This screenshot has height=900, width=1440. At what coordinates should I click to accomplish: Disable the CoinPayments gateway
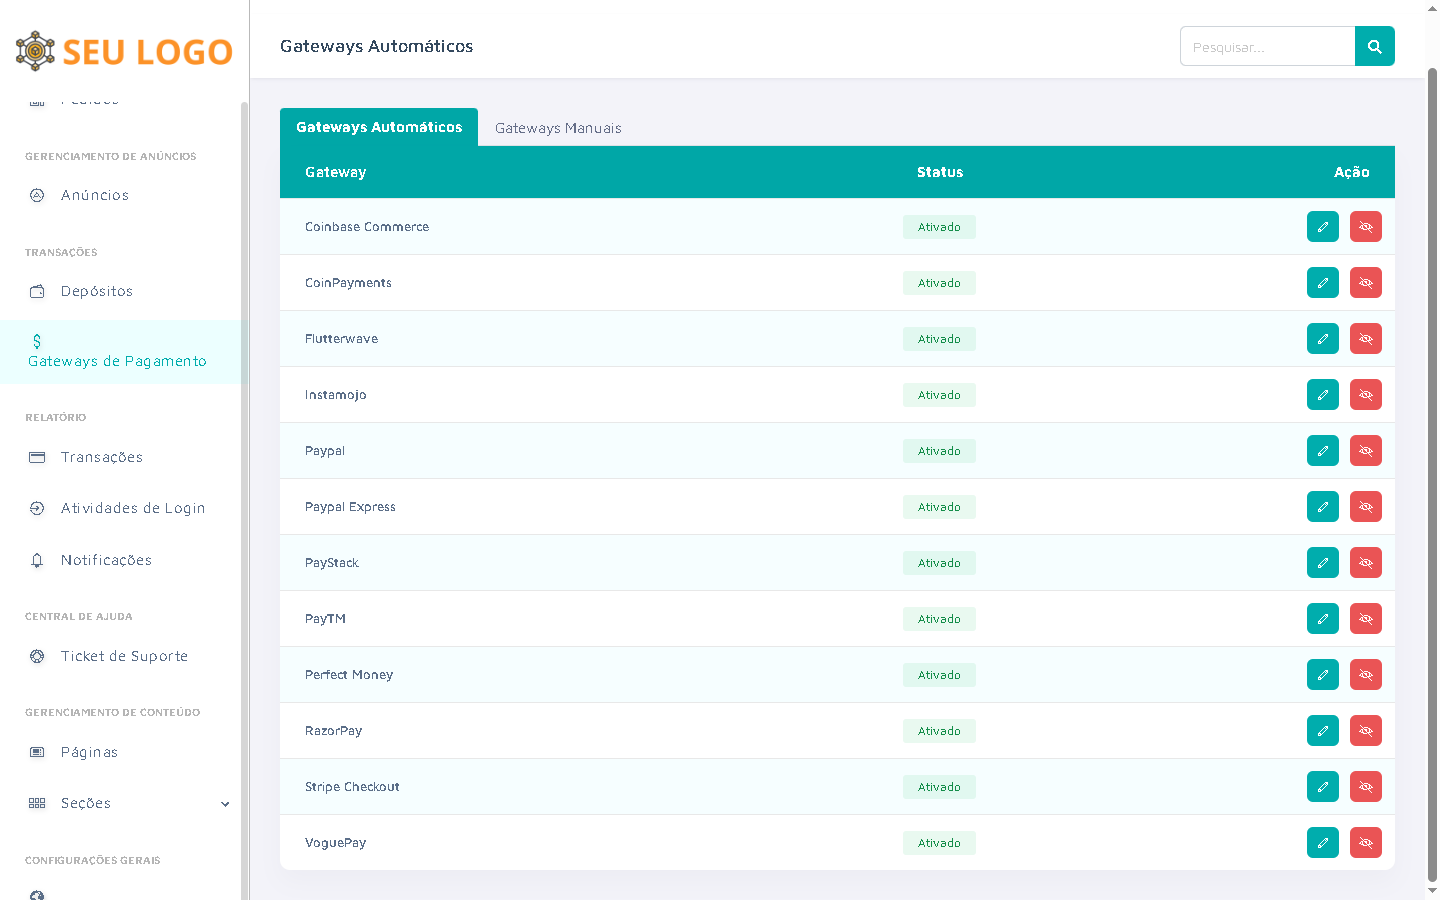click(1365, 283)
